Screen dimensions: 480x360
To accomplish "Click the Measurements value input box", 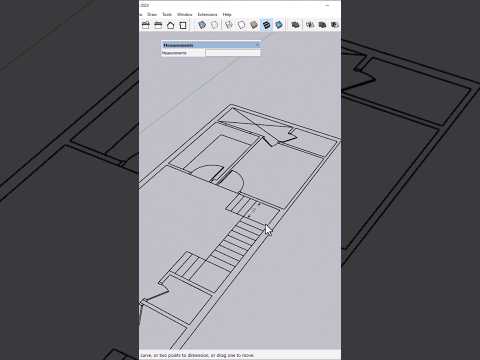I will tap(233, 53).
